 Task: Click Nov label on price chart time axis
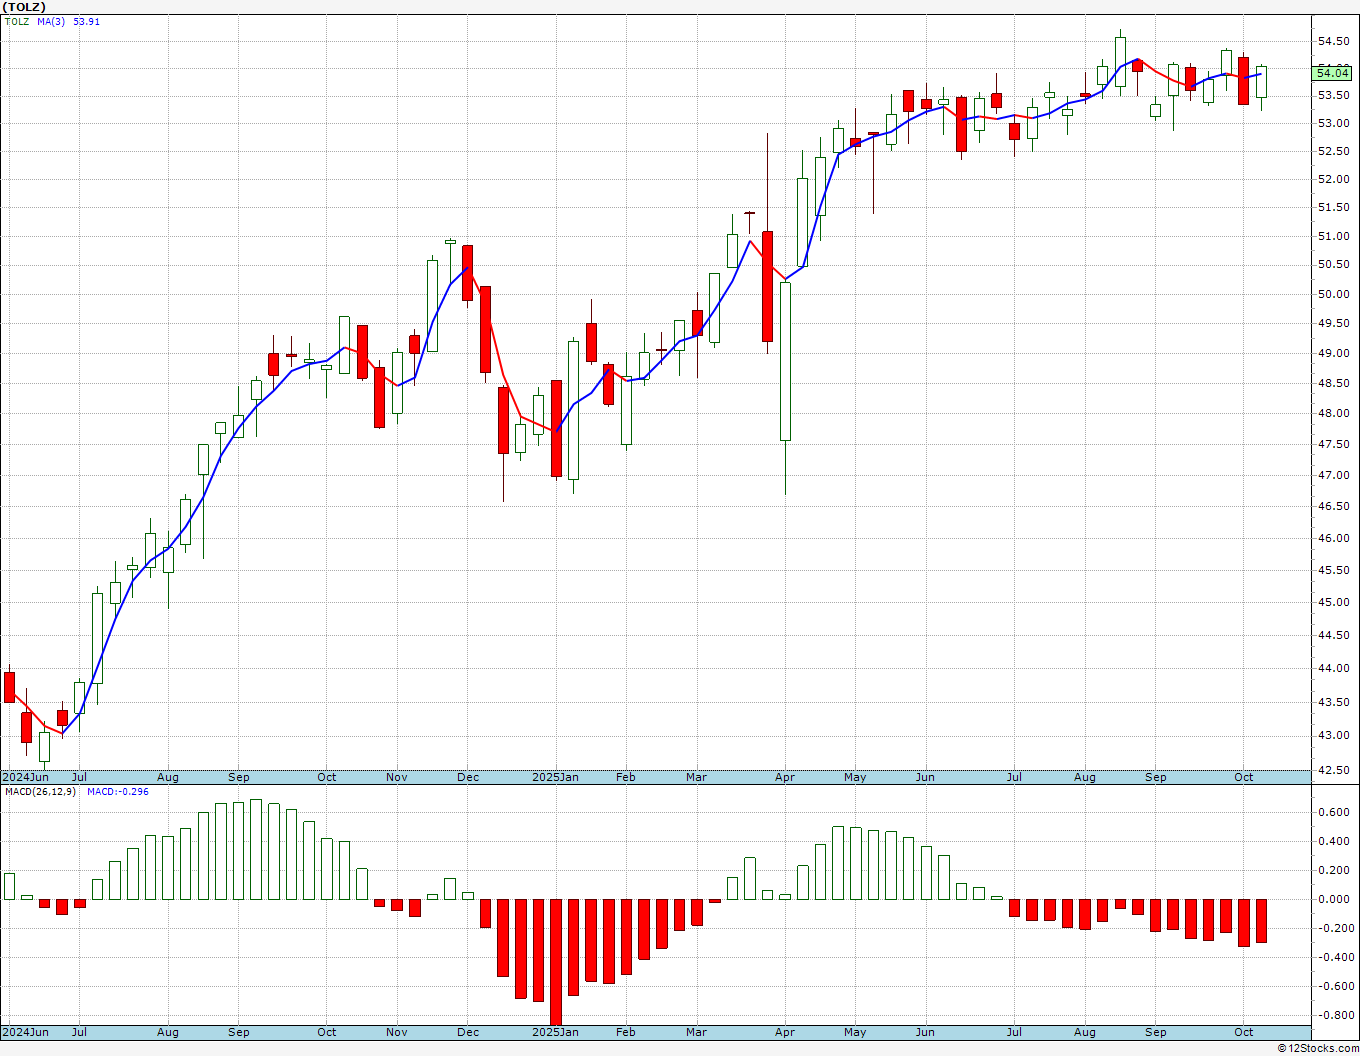click(x=397, y=777)
